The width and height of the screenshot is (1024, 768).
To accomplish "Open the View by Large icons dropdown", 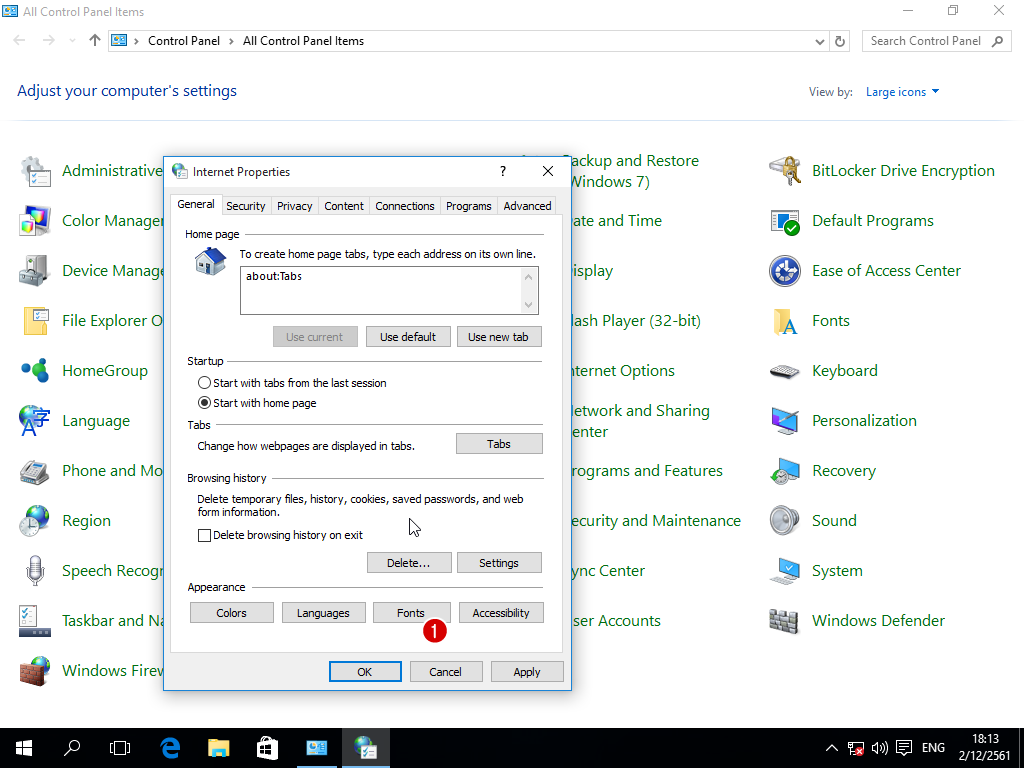I will click(902, 92).
